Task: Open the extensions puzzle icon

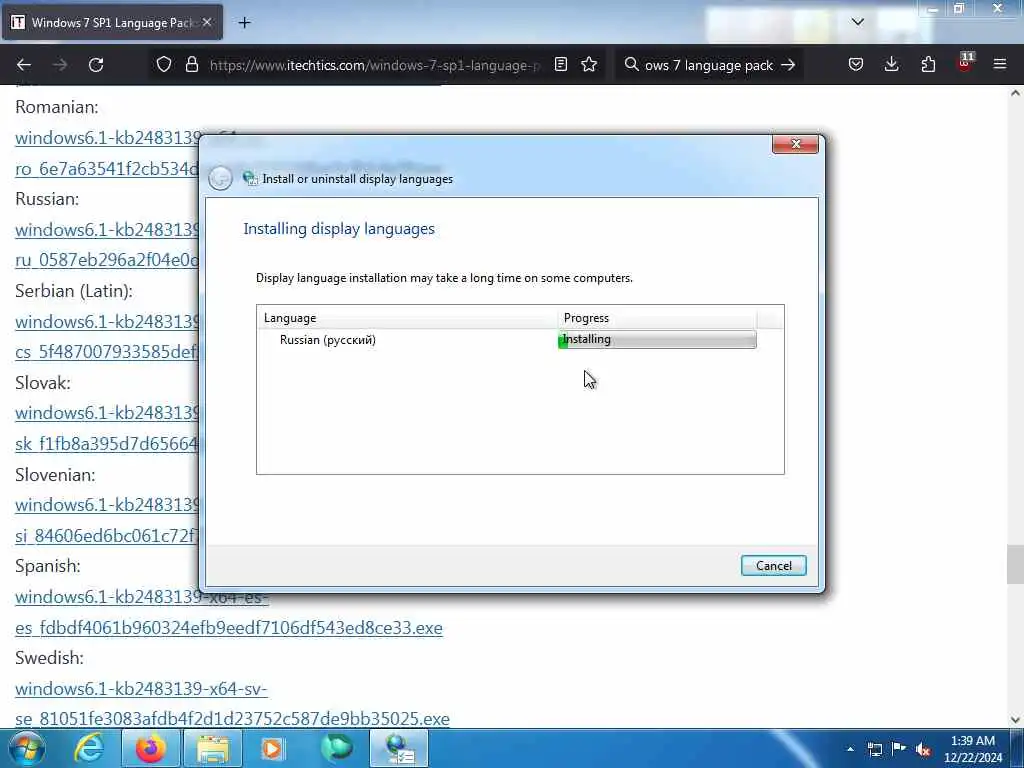Action: 928,65
